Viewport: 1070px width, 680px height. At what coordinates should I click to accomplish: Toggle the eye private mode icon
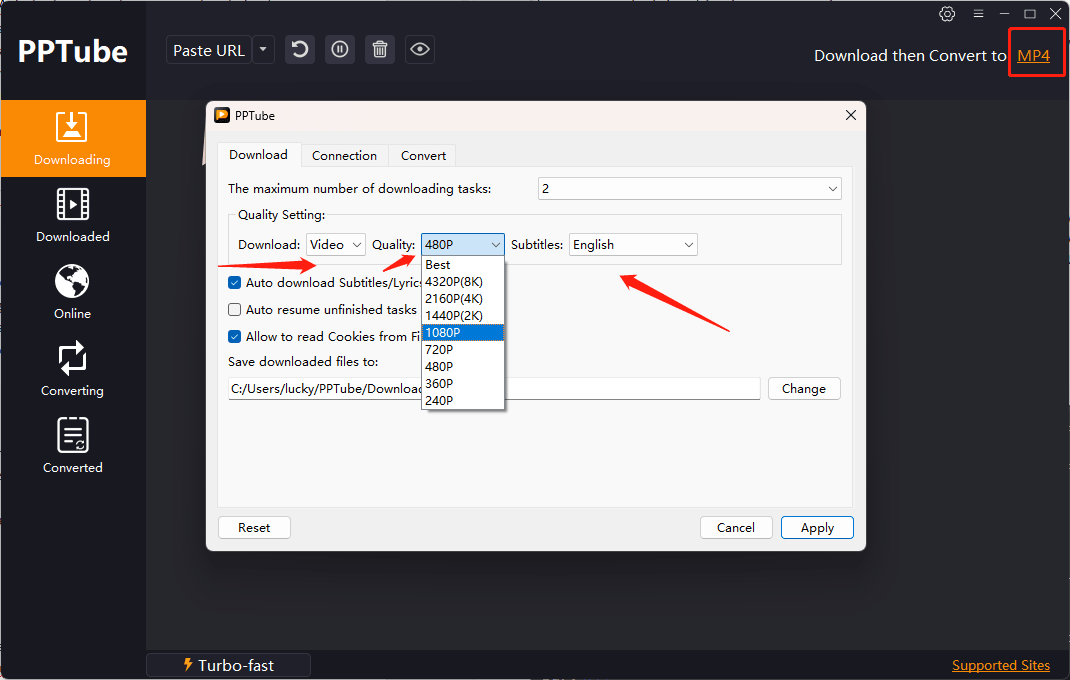click(420, 50)
